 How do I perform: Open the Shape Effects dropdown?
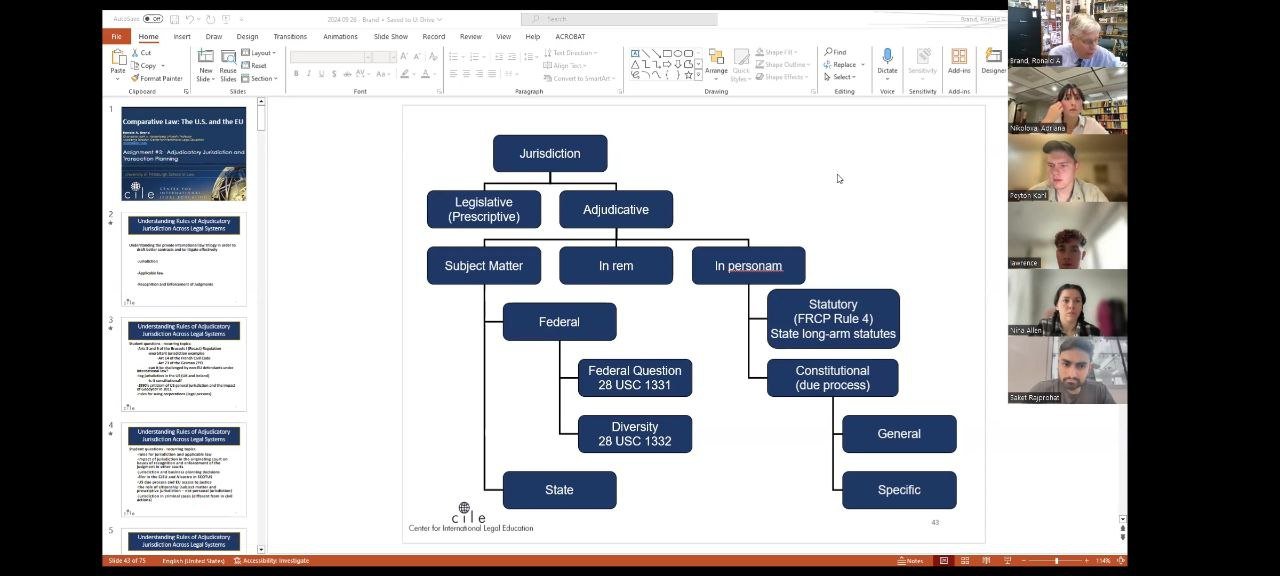(781, 77)
